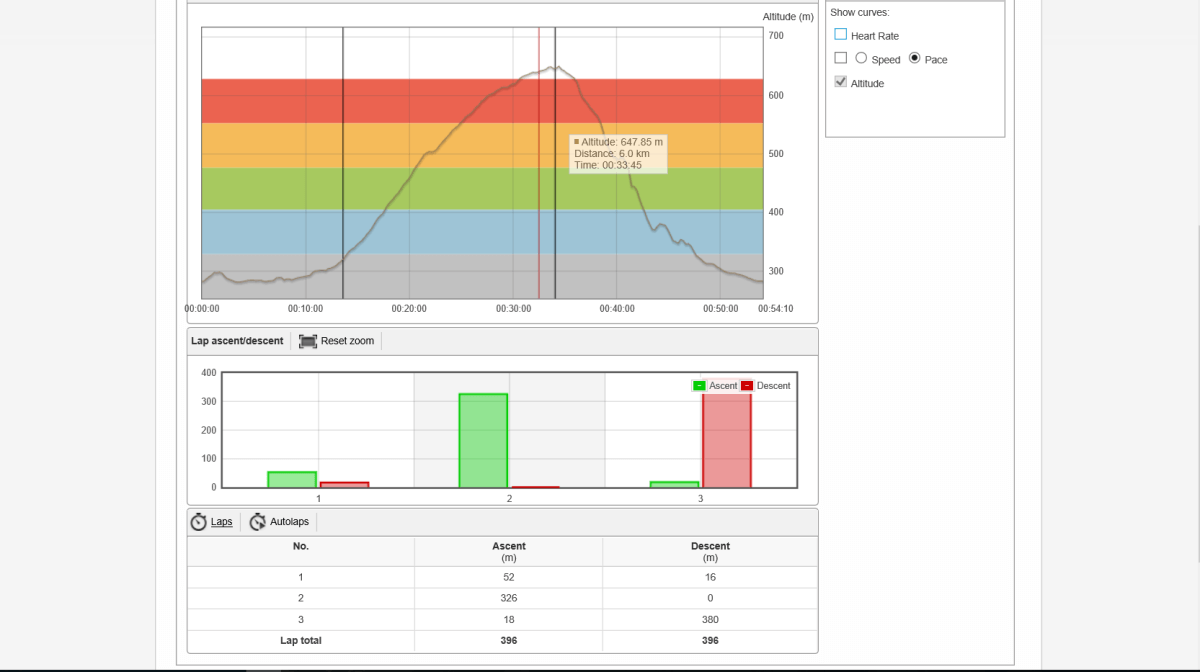Select the Speed radio button

[861, 58]
